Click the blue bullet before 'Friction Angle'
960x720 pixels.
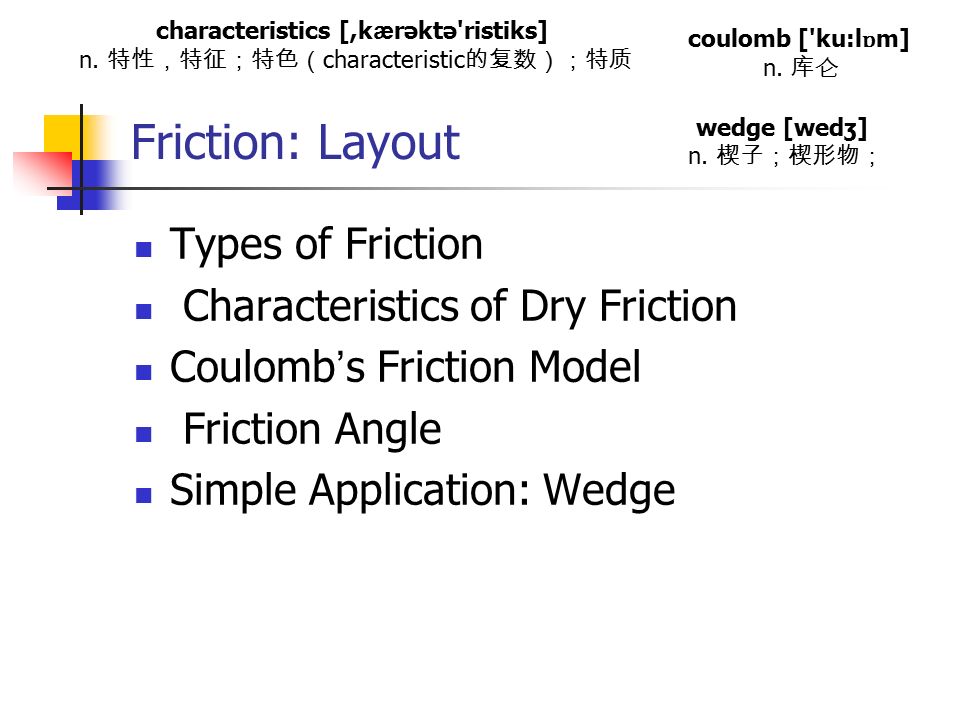tap(144, 434)
